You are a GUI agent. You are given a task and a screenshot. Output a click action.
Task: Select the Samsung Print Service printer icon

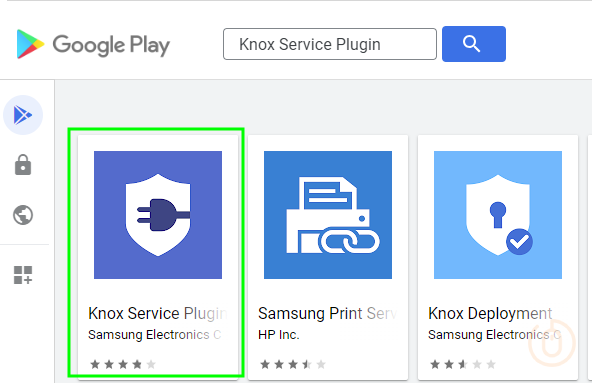[x=328, y=215]
